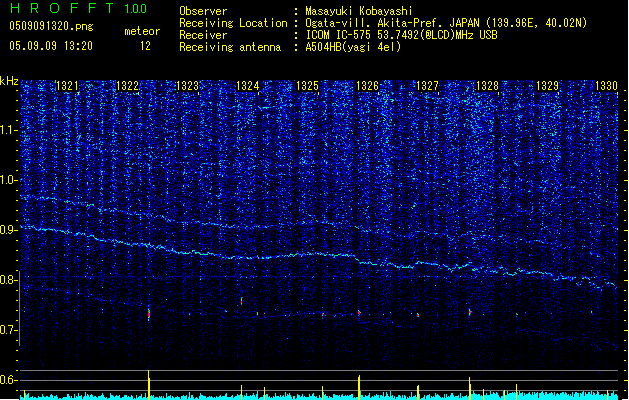629x400 pixels.
Task: Click the 1321 time marker
Action: coord(67,86)
